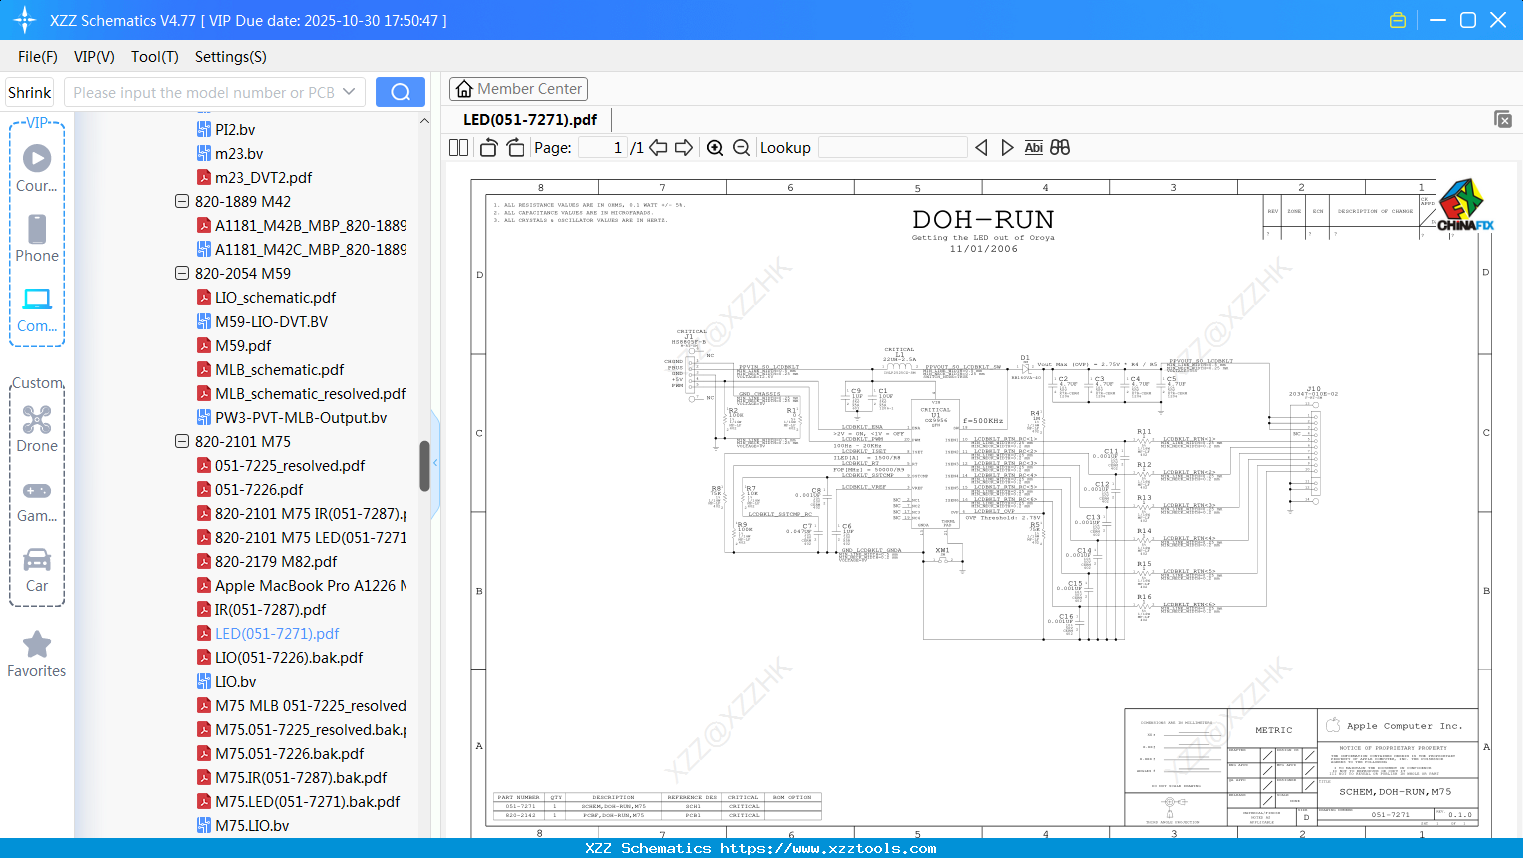
Task: Open m23.bv in the file tree
Action: point(239,153)
